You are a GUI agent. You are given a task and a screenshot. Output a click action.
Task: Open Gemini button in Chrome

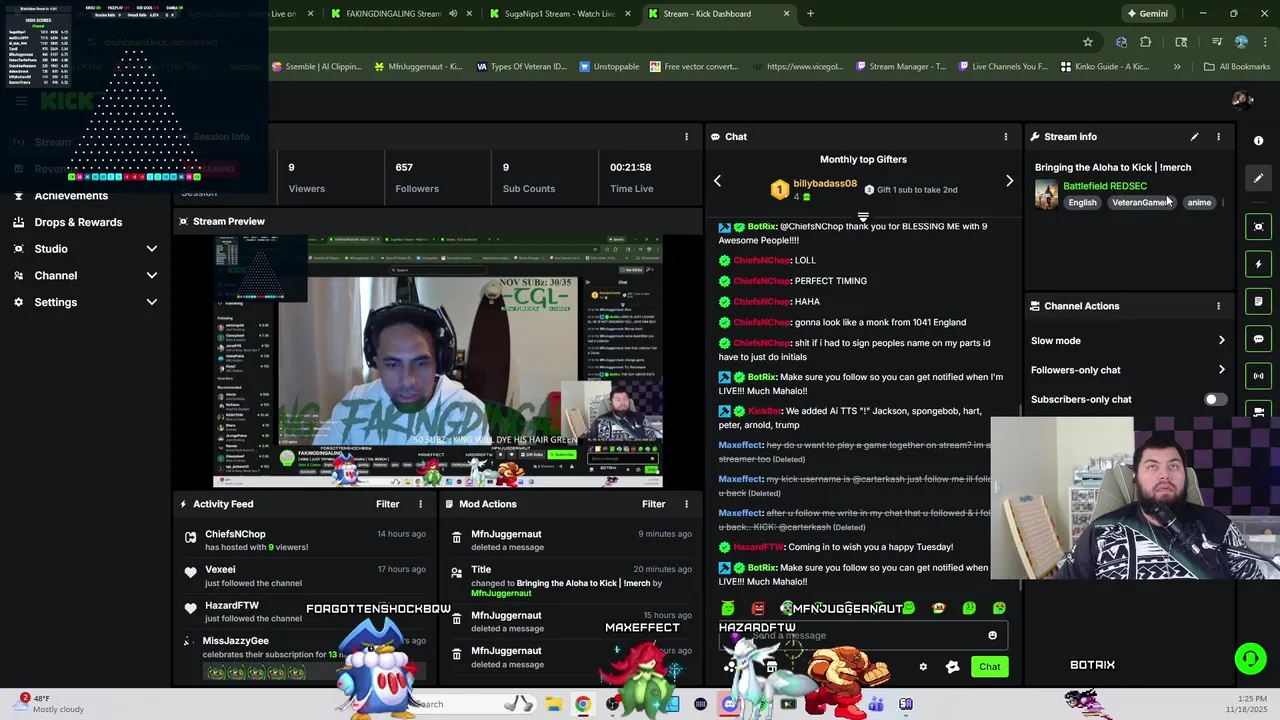tap(1147, 14)
